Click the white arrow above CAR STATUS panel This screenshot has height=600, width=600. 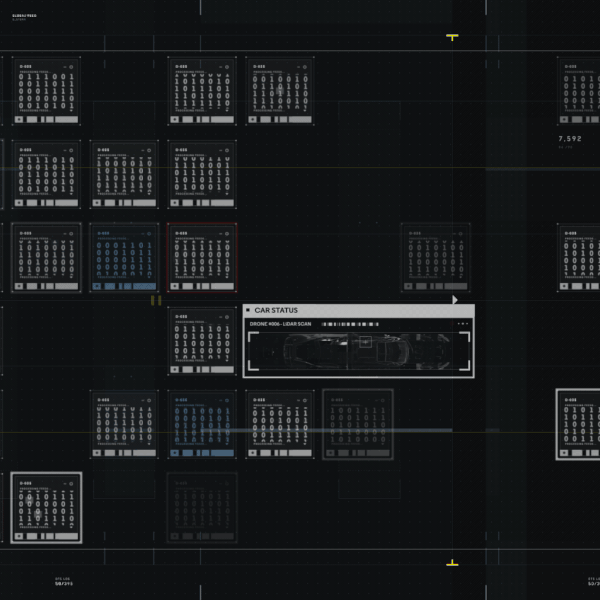pyautogui.click(x=455, y=299)
